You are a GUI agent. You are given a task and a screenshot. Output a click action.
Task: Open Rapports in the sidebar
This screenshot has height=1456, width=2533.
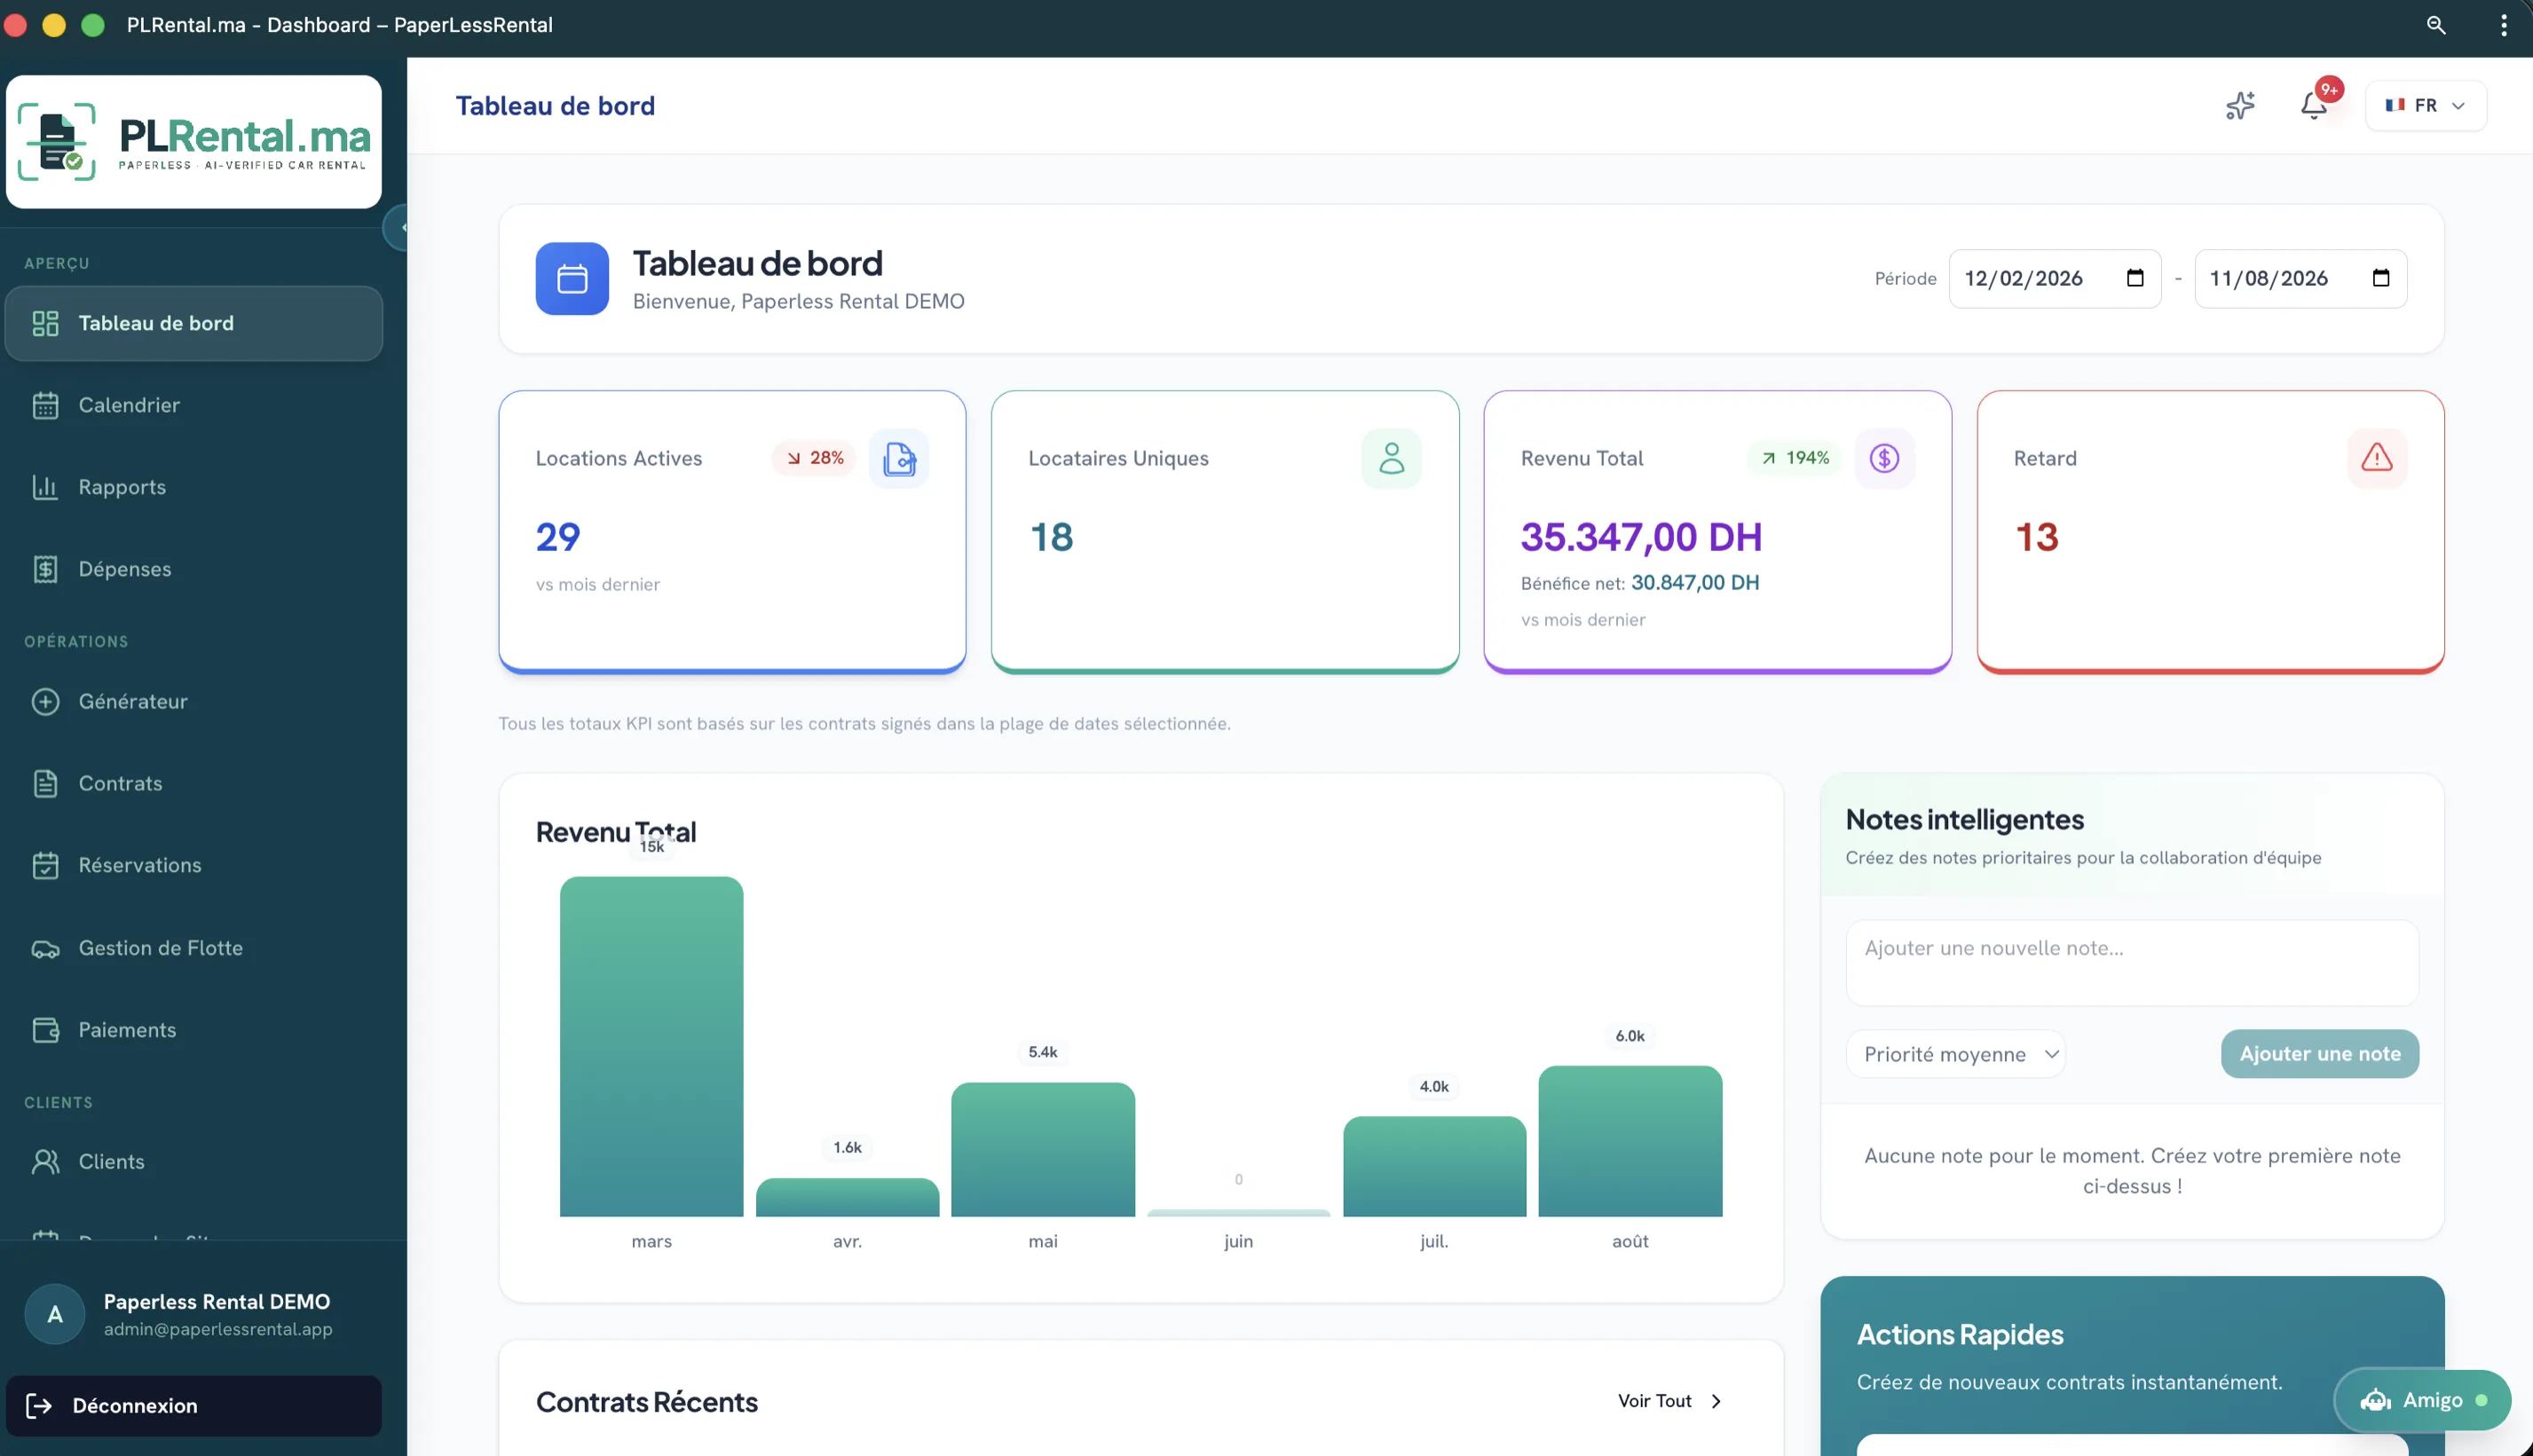pos(194,488)
